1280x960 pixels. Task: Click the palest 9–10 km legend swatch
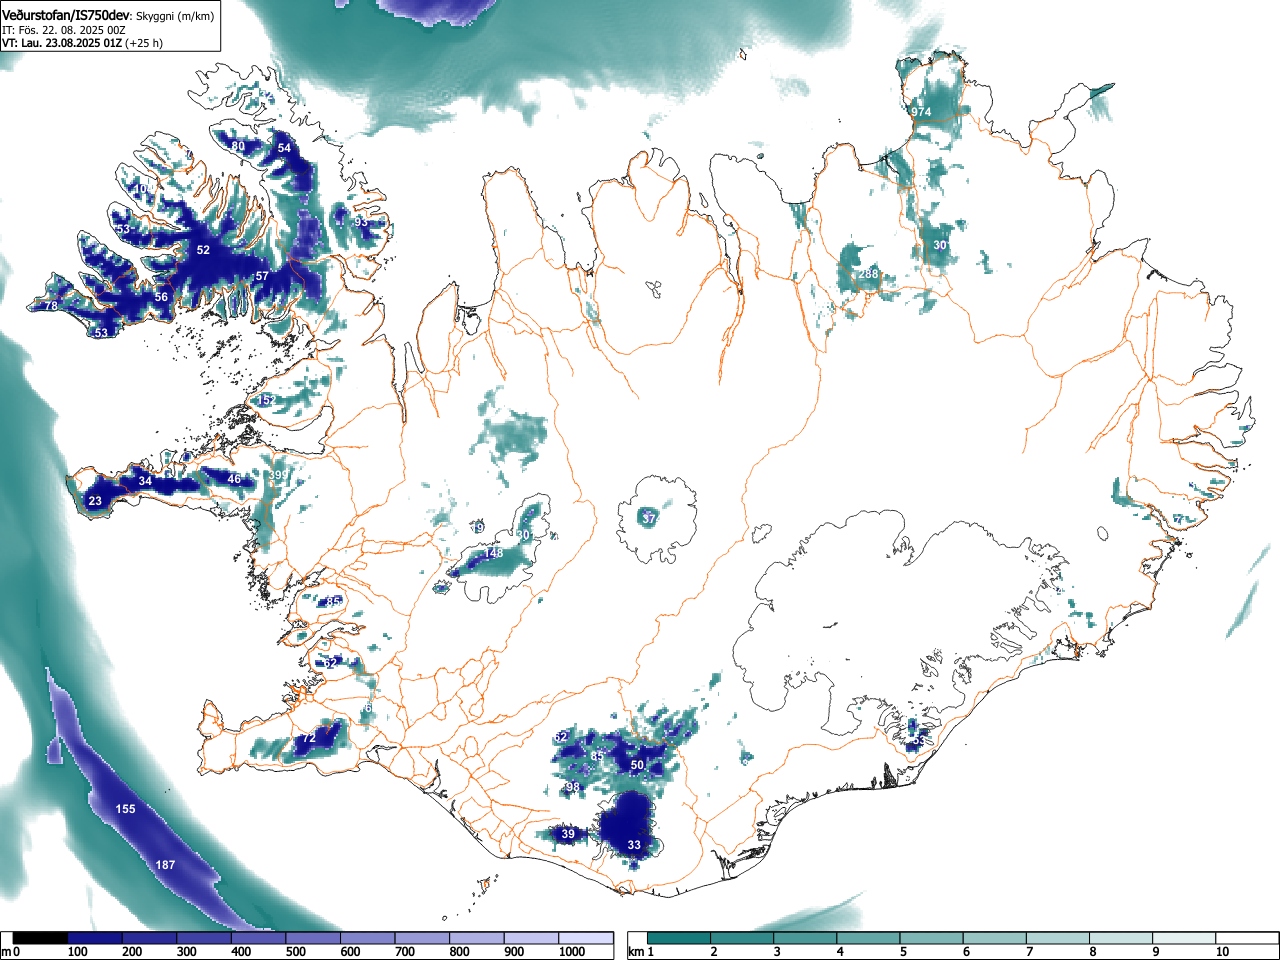pos(1184,938)
